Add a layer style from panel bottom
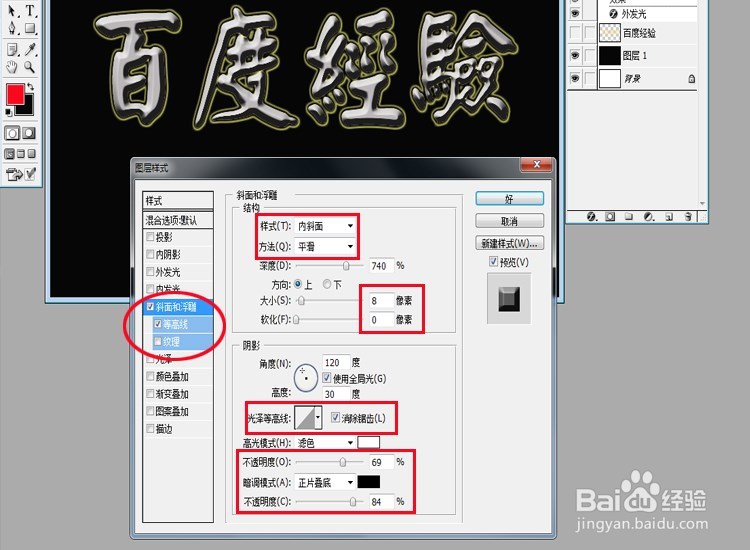The width and height of the screenshot is (750, 550). (x=592, y=217)
